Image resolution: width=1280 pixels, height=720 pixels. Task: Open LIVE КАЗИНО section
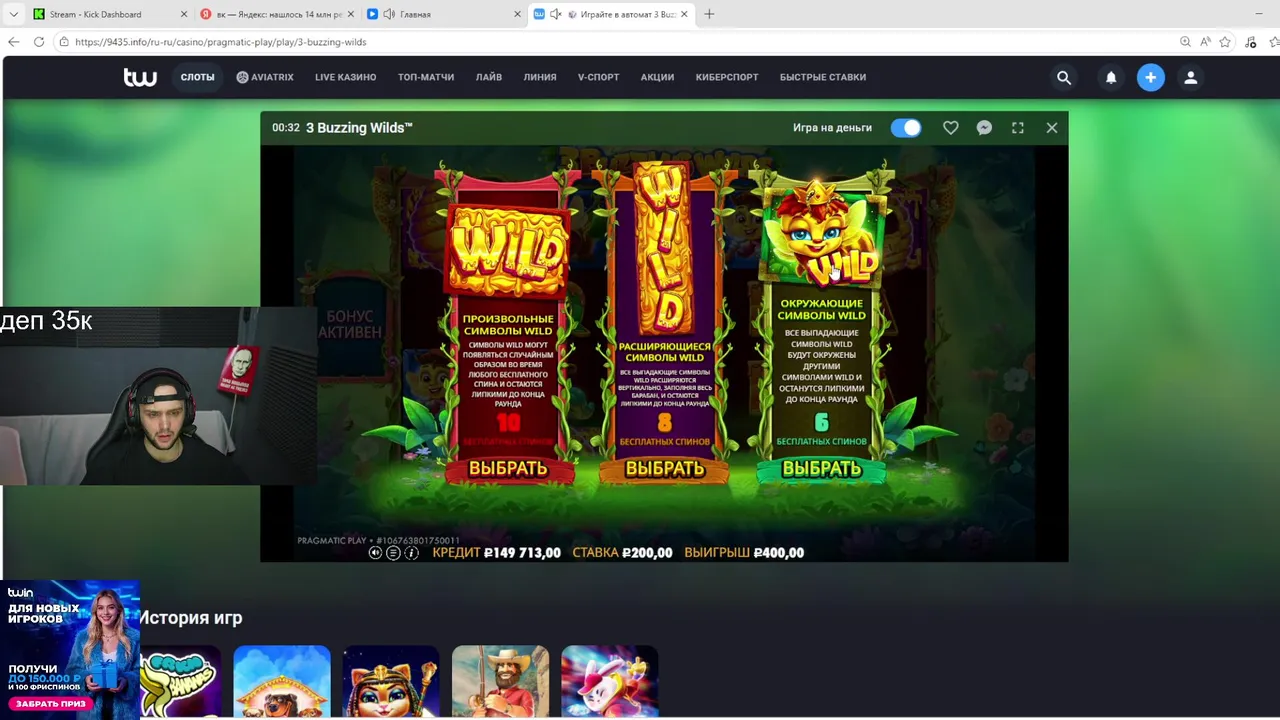[x=345, y=77]
